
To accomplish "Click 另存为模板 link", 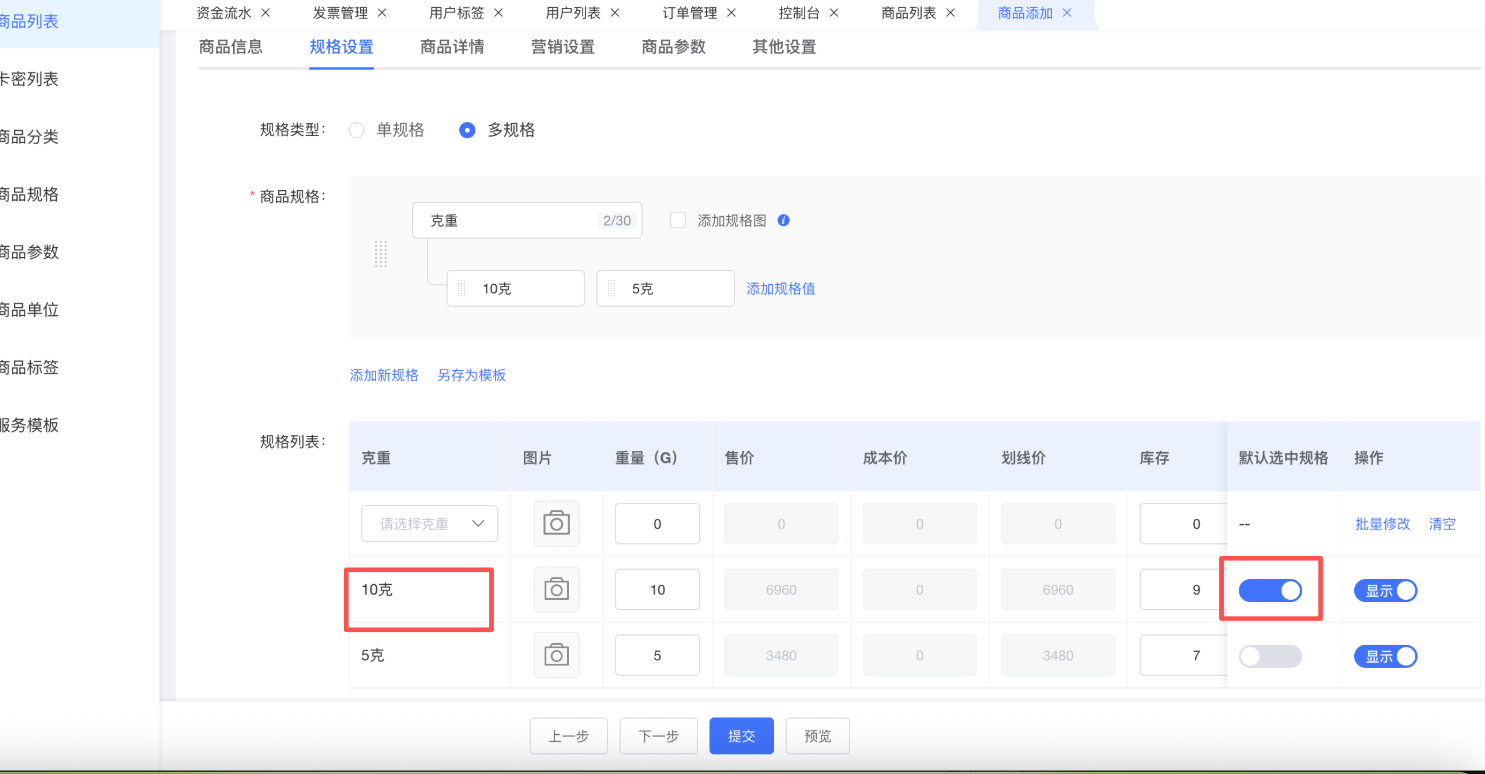I will pyautogui.click(x=472, y=376).
